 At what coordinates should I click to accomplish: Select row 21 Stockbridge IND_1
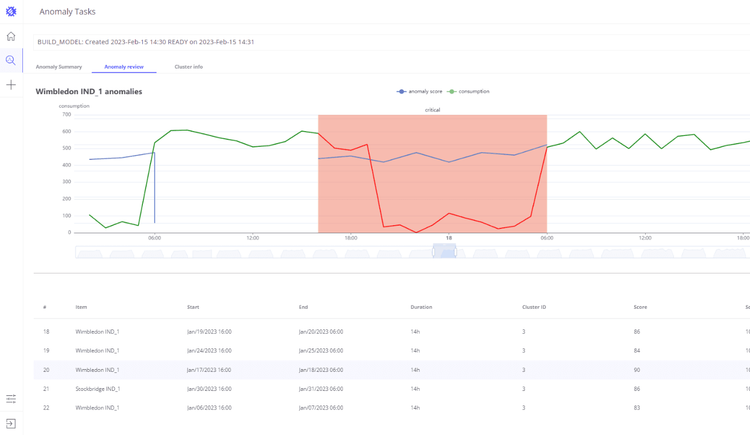pyautogui.click(x=97, y=389)
